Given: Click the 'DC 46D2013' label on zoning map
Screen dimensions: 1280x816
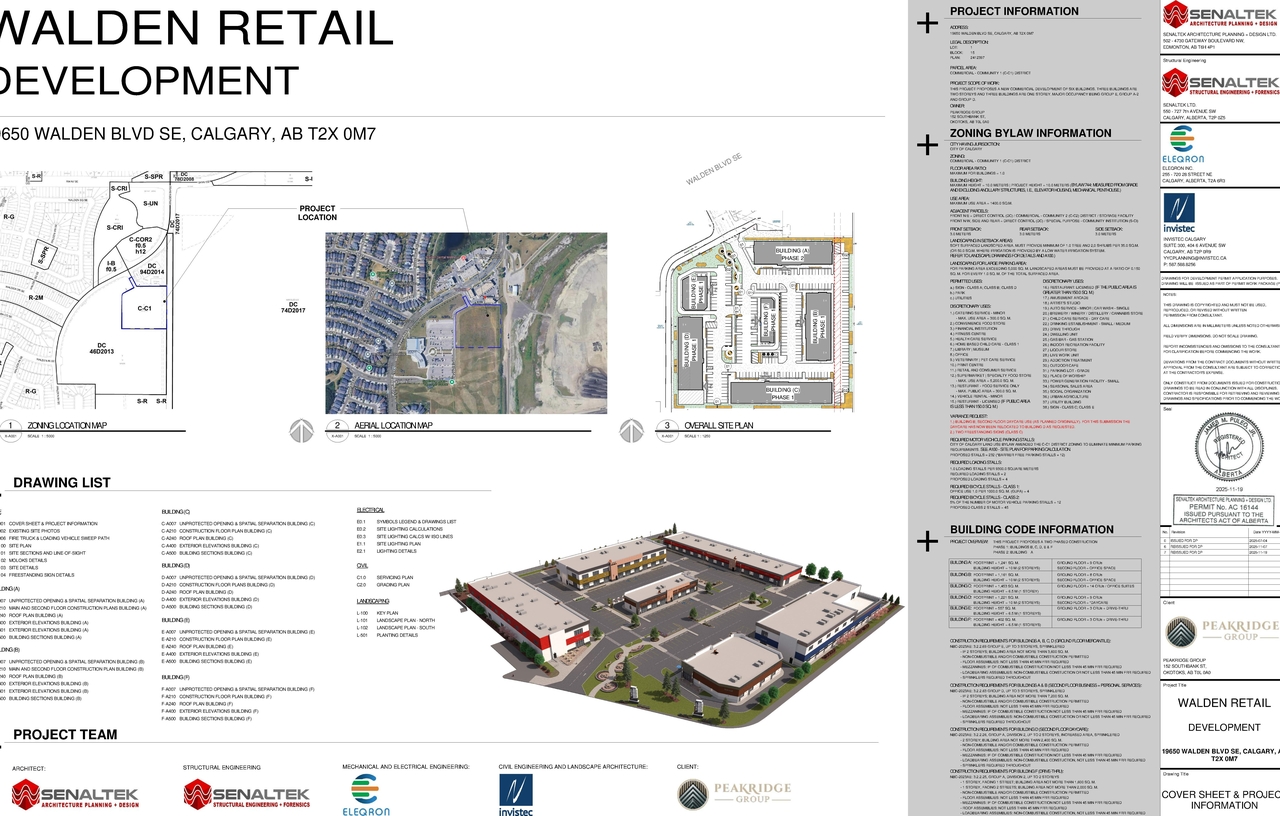Looking at the screenshot, I should (x=103, y=349).
